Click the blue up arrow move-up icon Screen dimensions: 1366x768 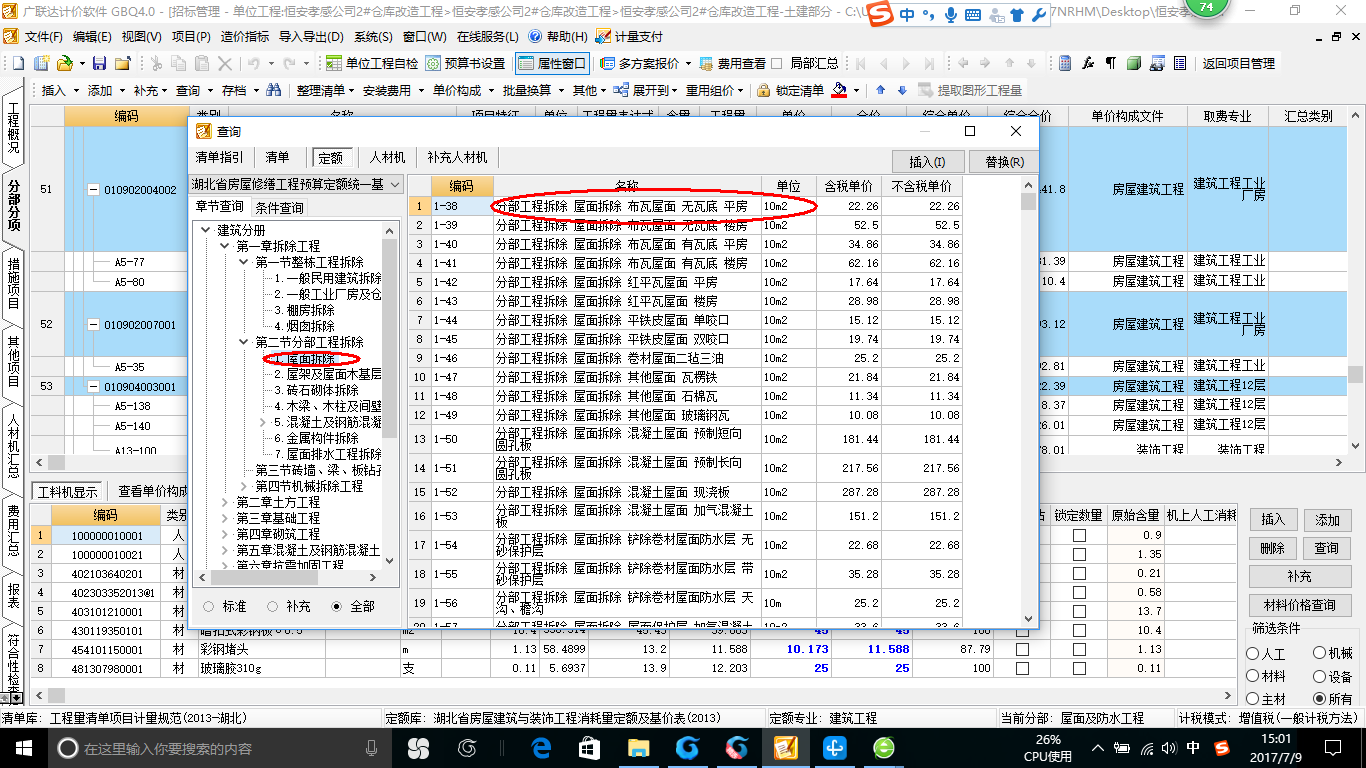(881, 90)
